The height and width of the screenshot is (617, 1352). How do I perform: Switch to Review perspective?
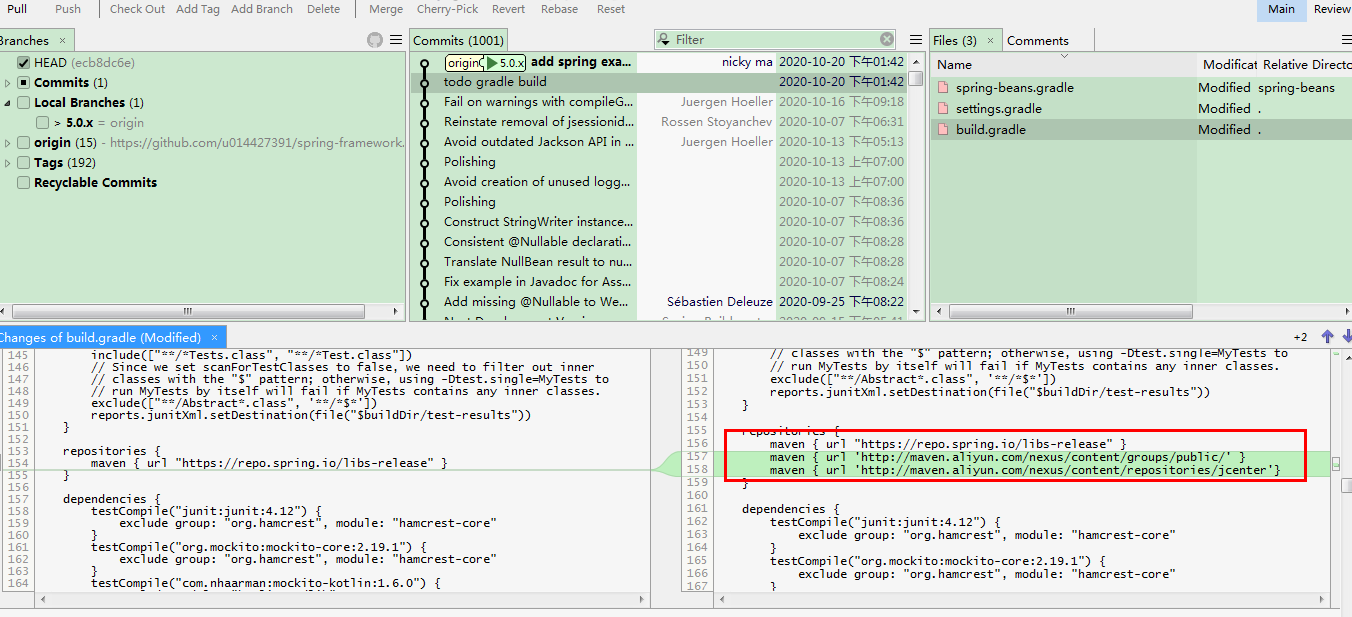1331,9
